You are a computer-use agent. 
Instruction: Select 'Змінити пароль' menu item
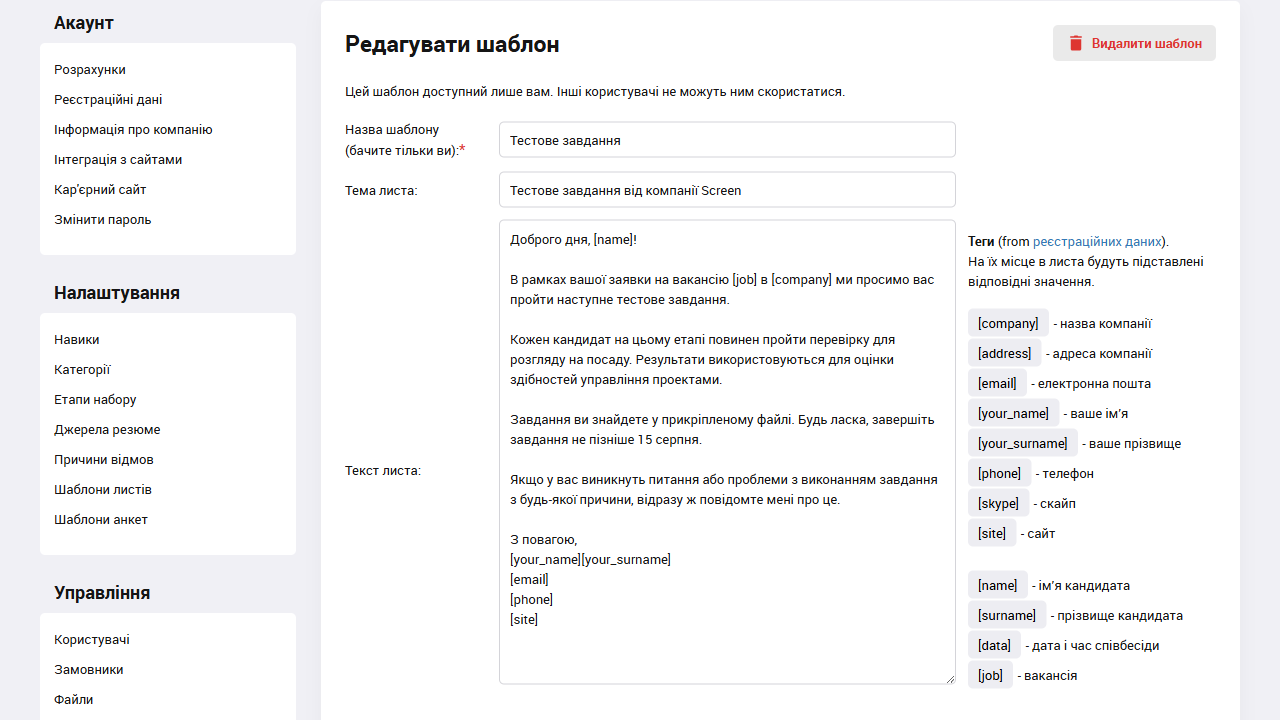pyautogui.click(x=103, y=220)
